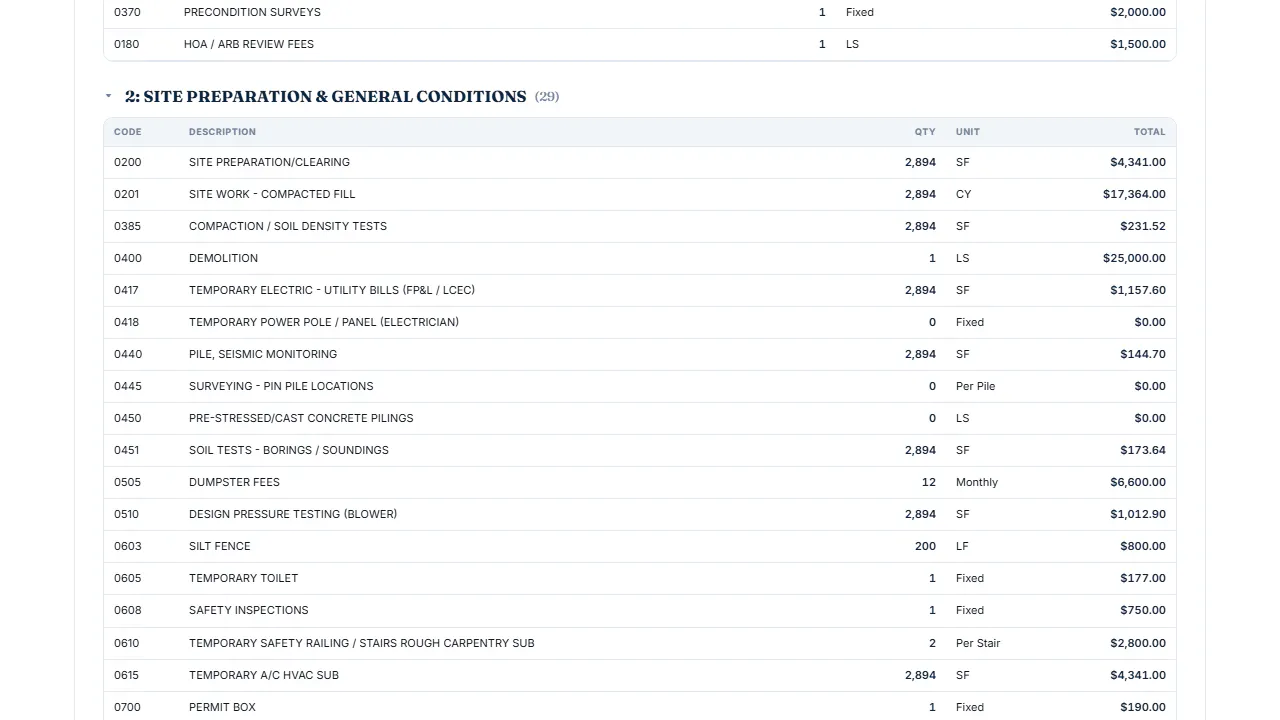Click DESIGN PRESSURE TESTING (BLOWER) description
Viewport: 1280px width, 720px height.
pyautogui.click(x=293, y=514)
